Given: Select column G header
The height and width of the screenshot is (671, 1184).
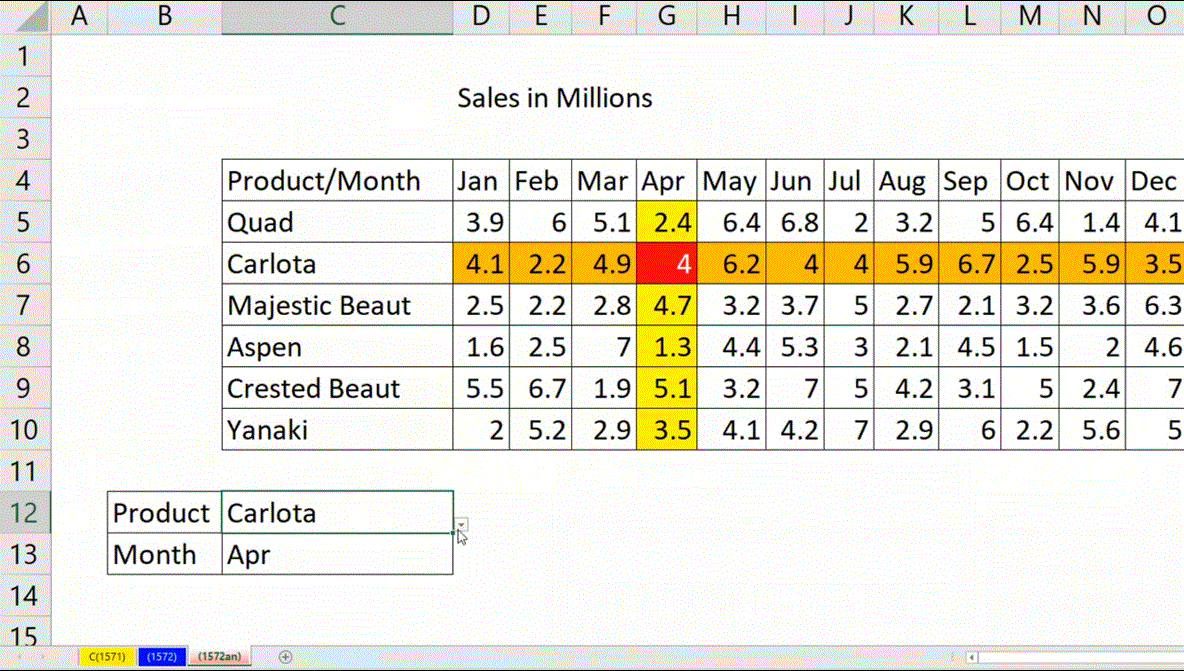Looking at the screenshot, I should click(x=667, y=17).
